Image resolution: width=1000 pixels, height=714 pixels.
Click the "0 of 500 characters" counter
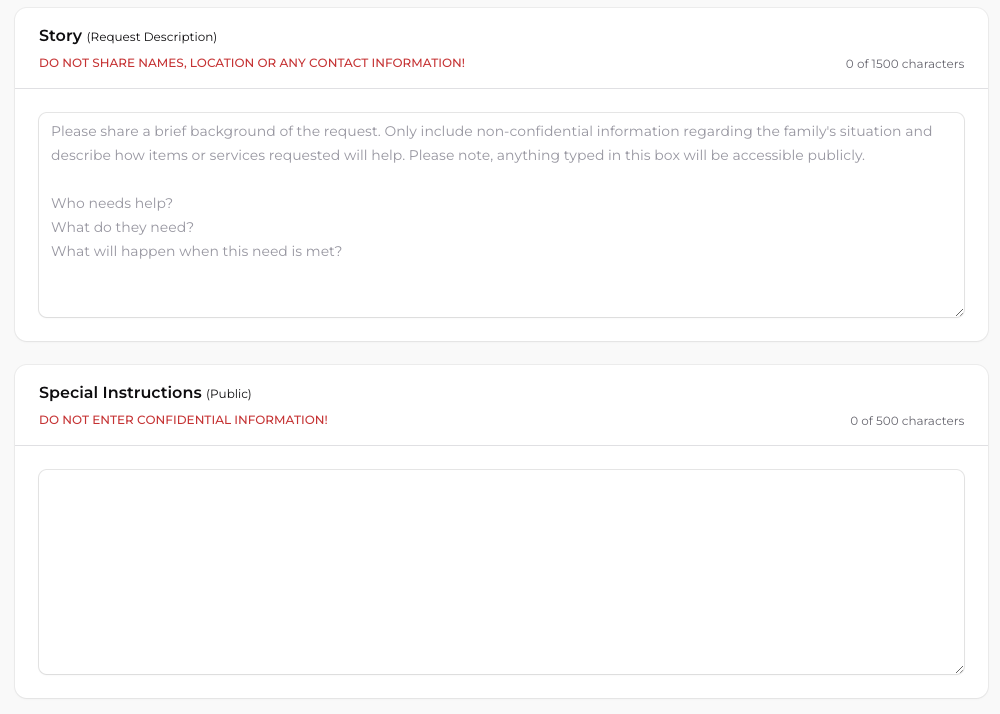[x=907, y=421]
